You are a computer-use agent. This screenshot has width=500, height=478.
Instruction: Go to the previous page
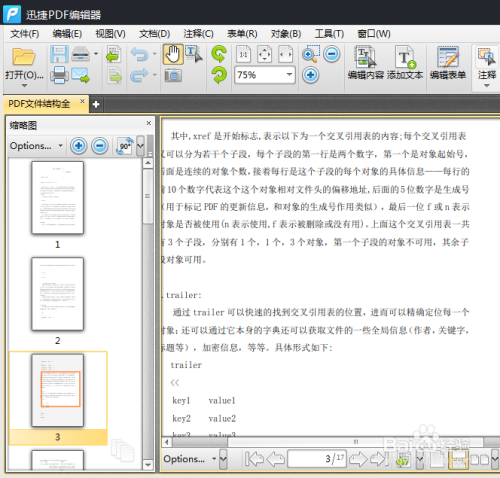(x=276, y=459)
